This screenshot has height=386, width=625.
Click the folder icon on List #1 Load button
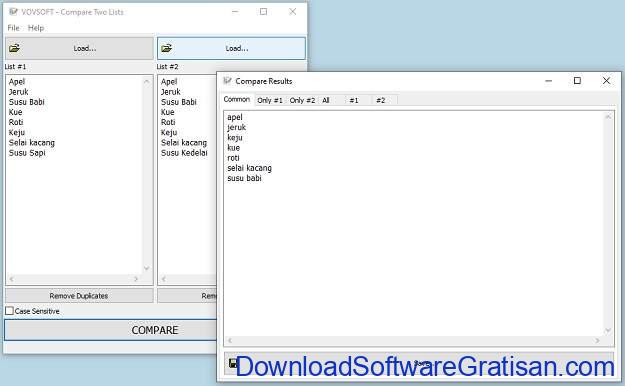[14, 48]
